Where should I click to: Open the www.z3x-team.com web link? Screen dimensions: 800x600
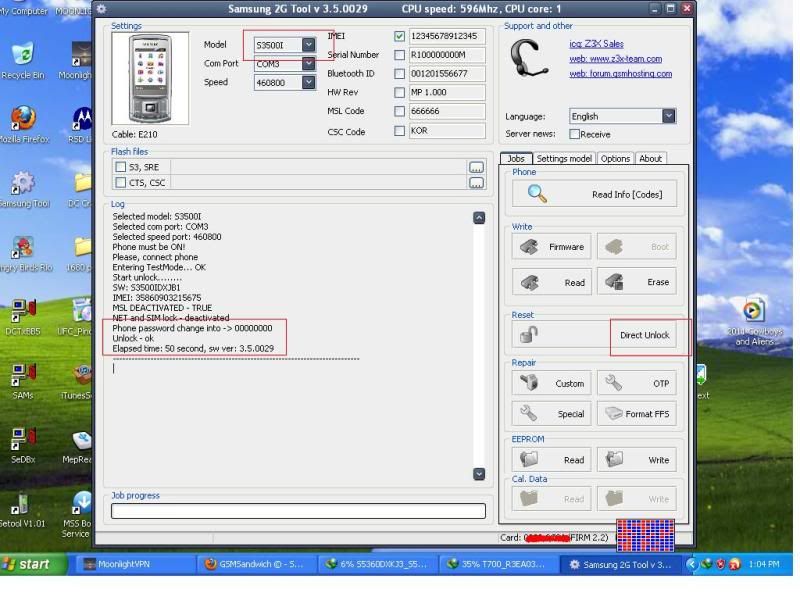point(616,59)
